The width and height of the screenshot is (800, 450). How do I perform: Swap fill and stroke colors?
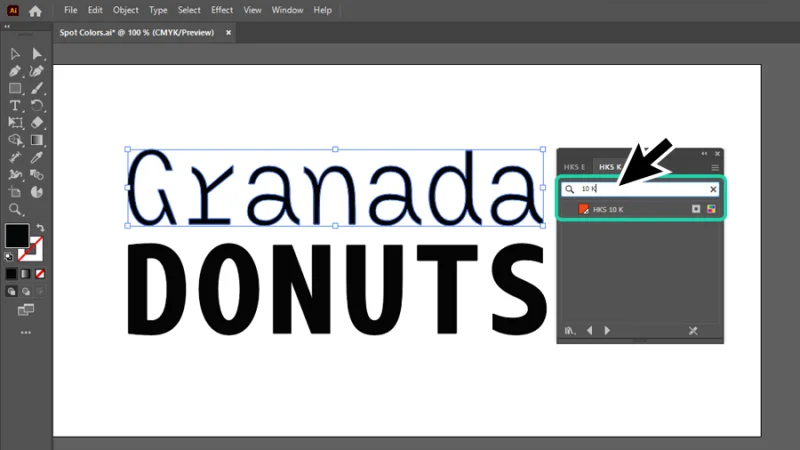pyautogui.click(x=40, y=228)
